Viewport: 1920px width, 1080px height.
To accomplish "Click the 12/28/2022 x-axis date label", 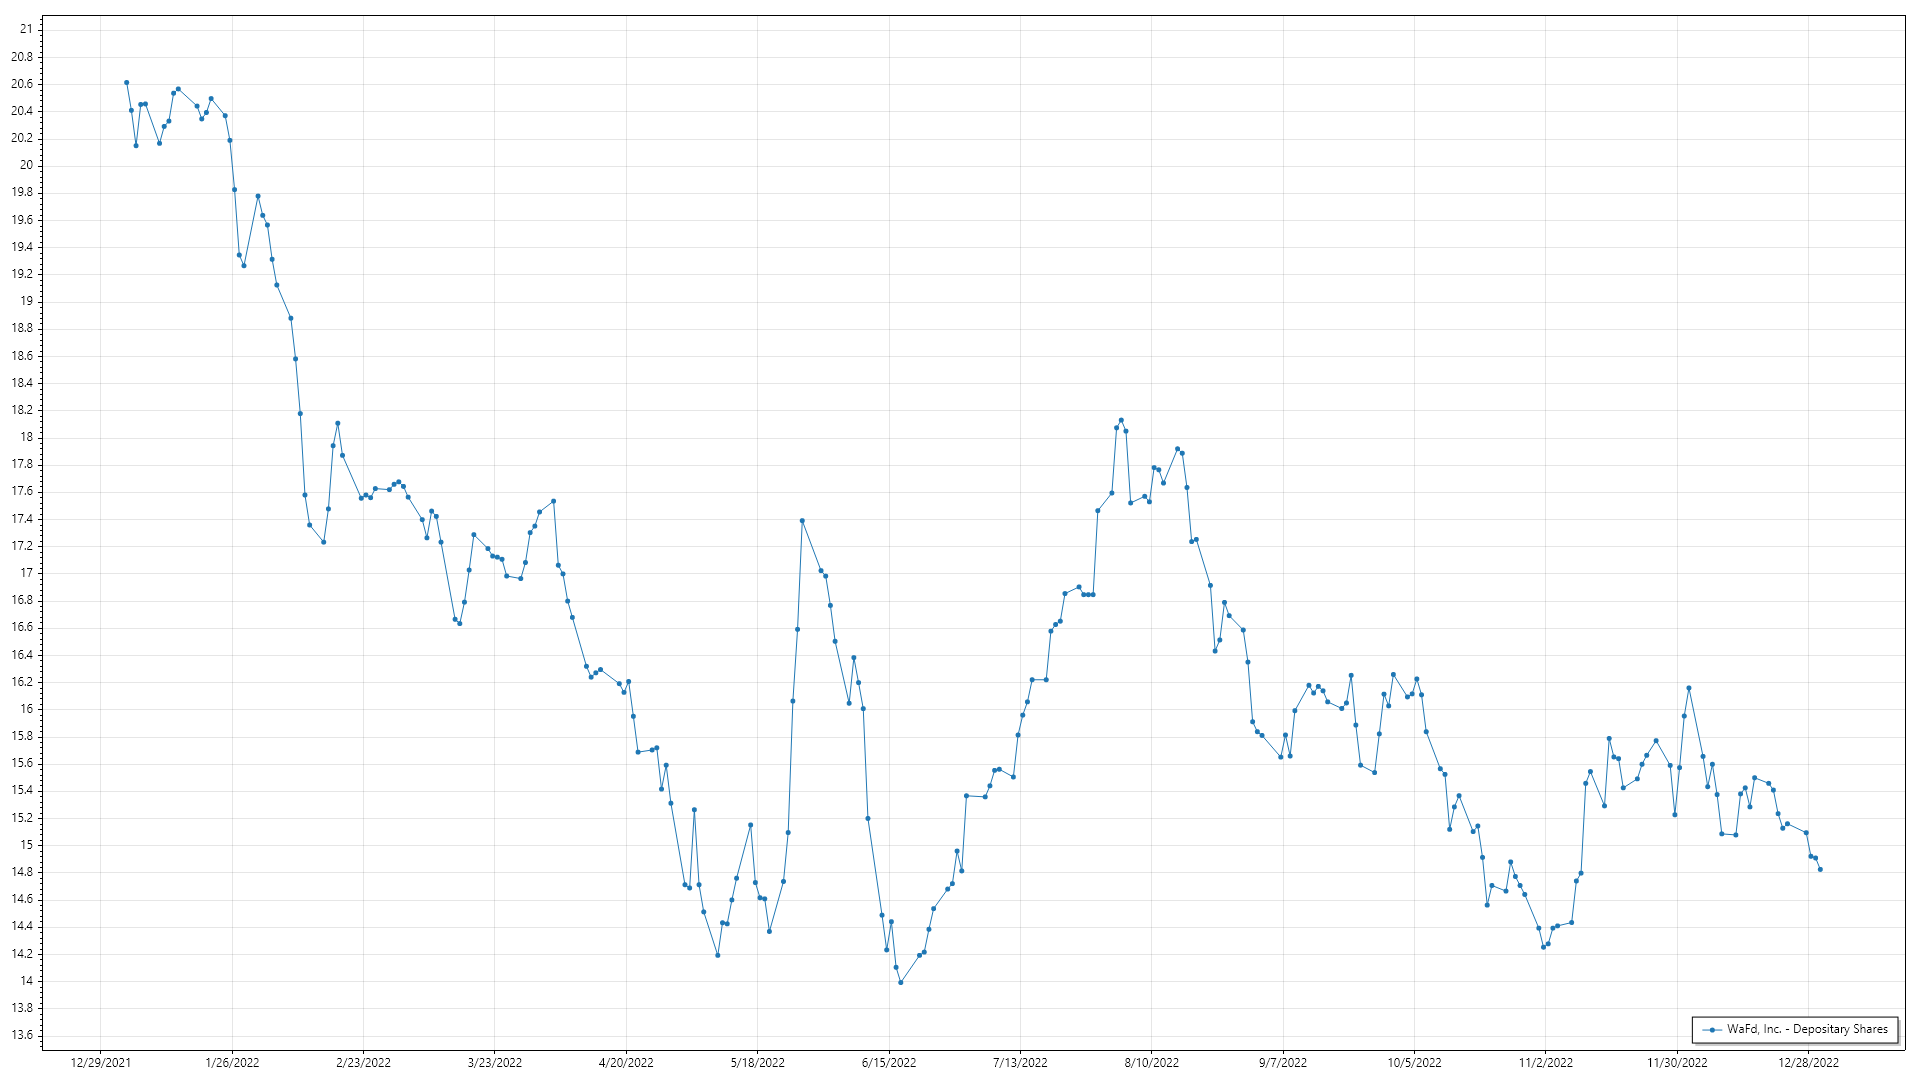I will pyautogui.click(x=1808, y=1062).
